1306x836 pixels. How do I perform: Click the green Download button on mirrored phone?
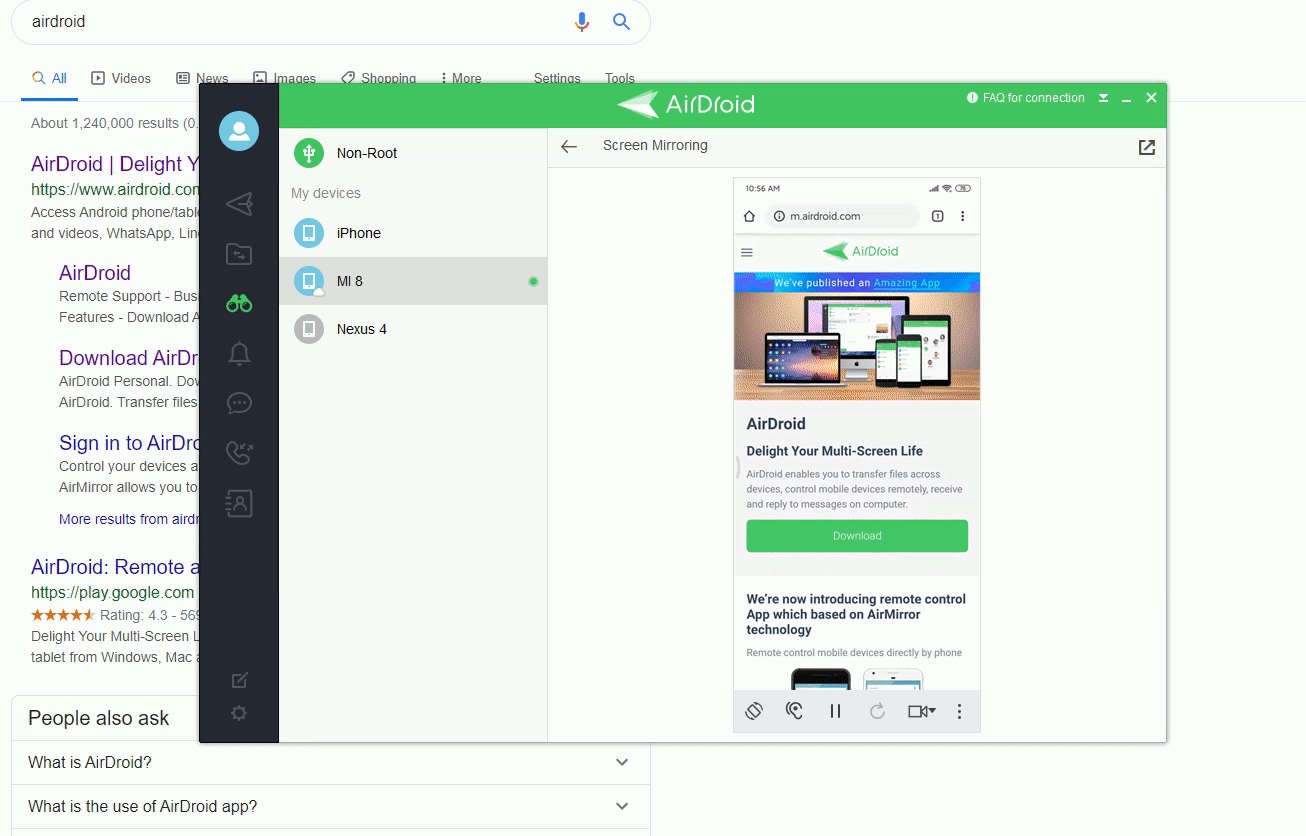point(857,536)
